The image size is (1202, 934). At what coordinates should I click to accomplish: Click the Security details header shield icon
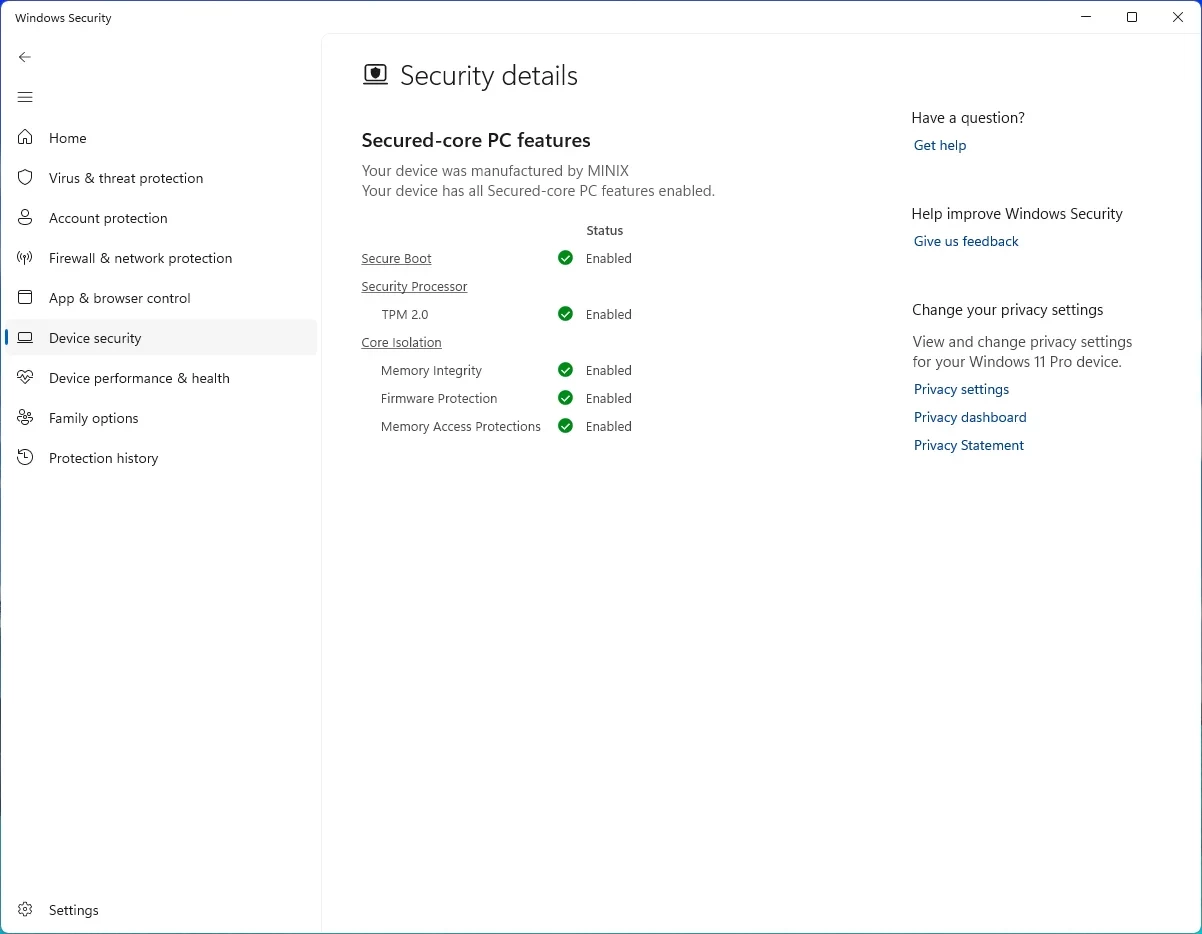coord(375,75)
